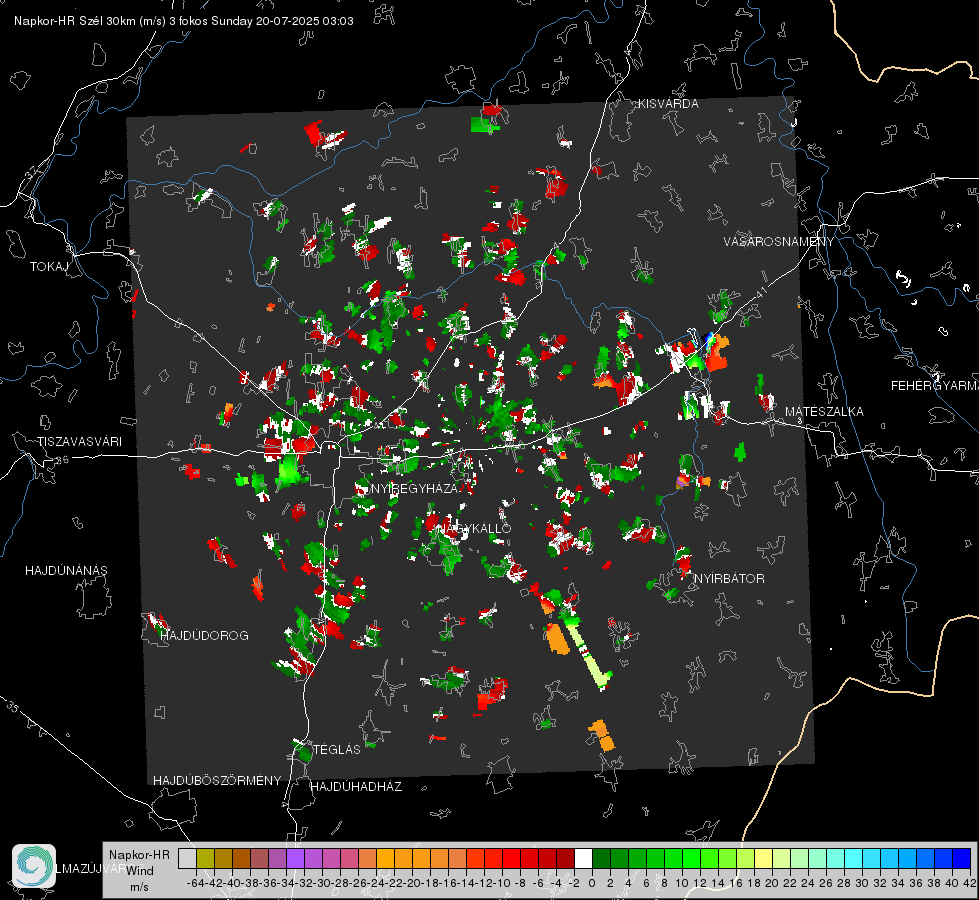Click the HAJDÚBÖSZÖRMÉNY town label
Screen dimensions: 979x900
[x=217, y=780]
